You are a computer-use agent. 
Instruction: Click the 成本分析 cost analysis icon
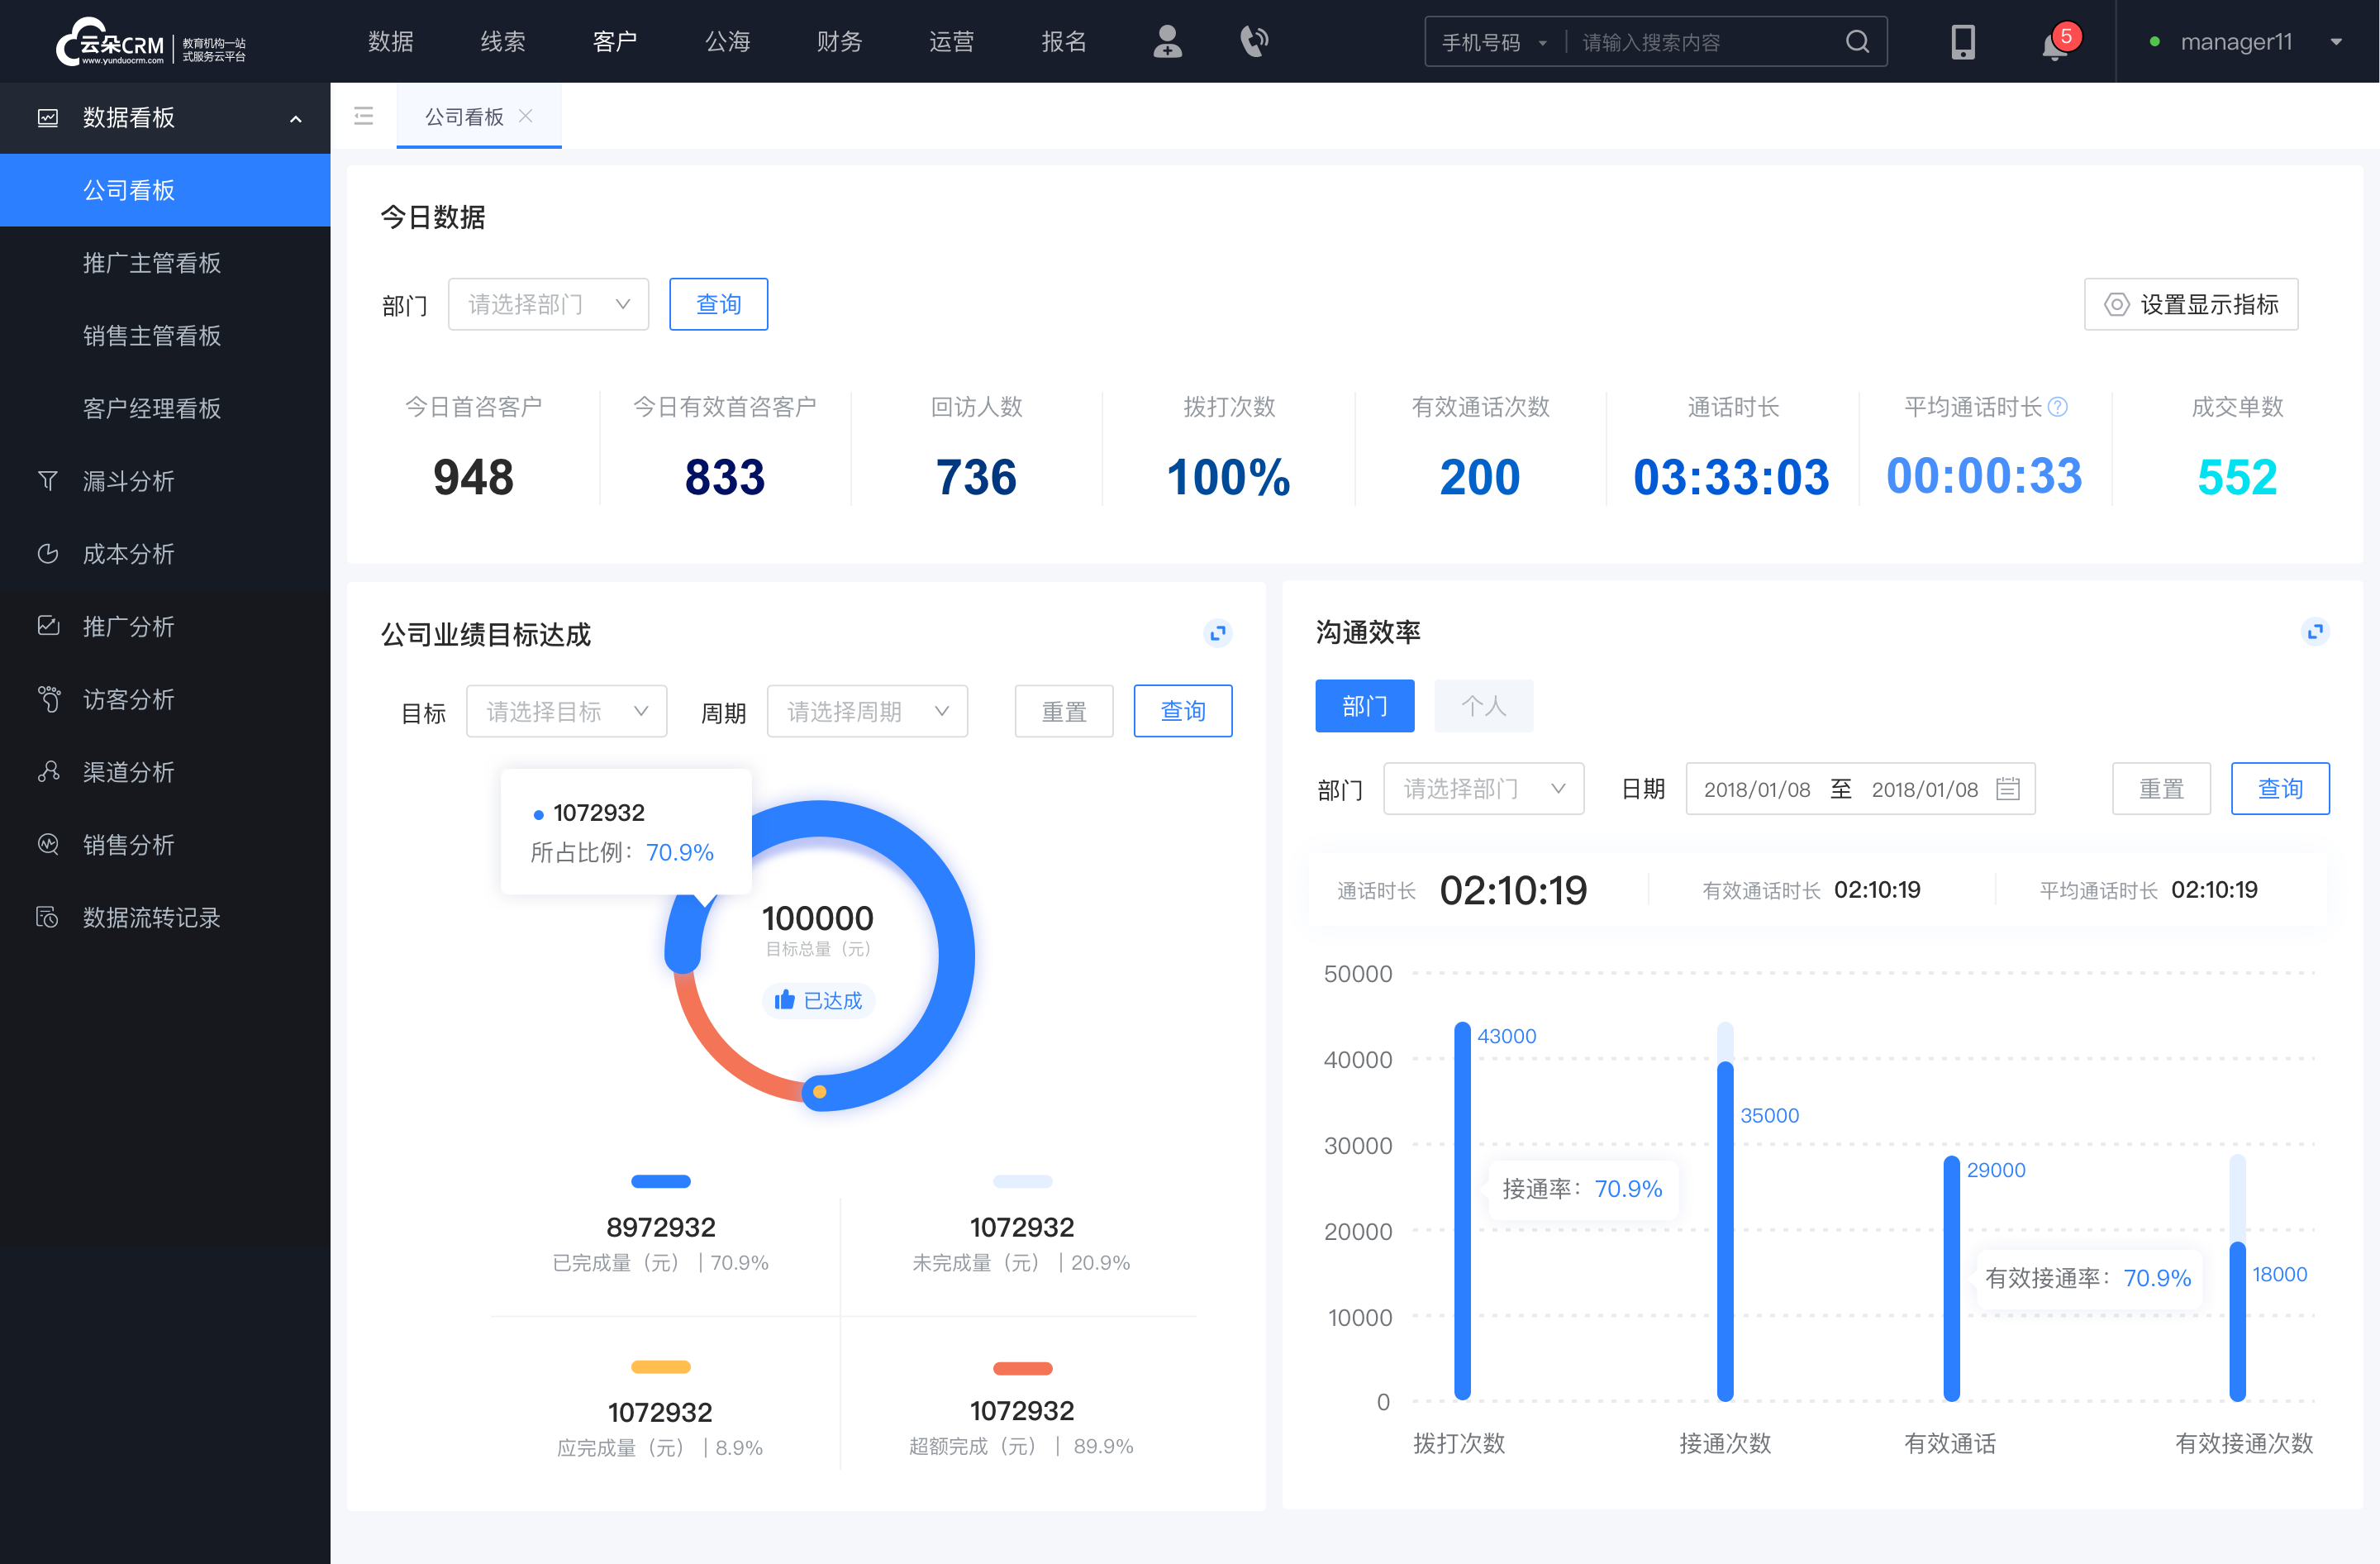click(x=47, y=553)
